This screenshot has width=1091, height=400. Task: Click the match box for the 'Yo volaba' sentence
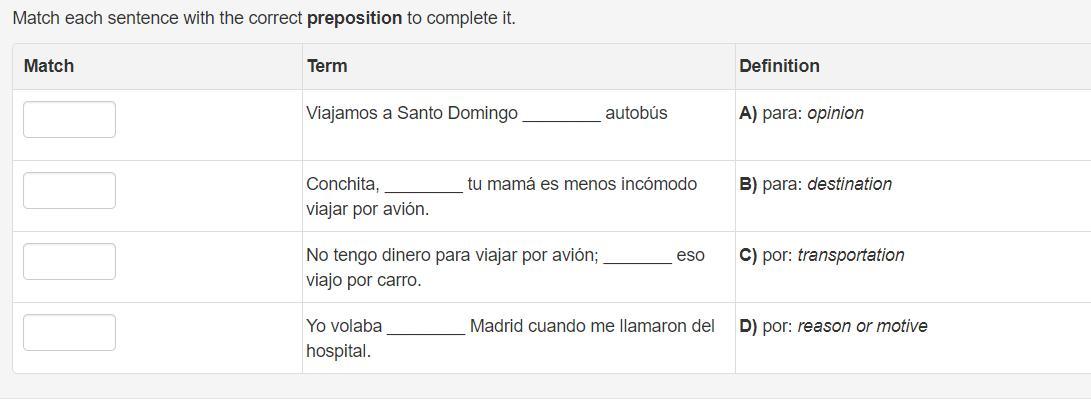69,332
